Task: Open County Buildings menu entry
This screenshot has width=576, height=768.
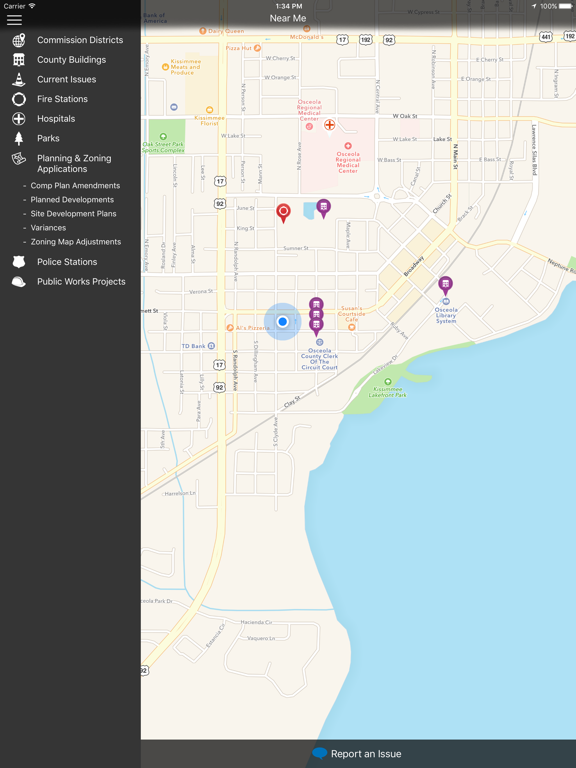Action: click(70, 60)
